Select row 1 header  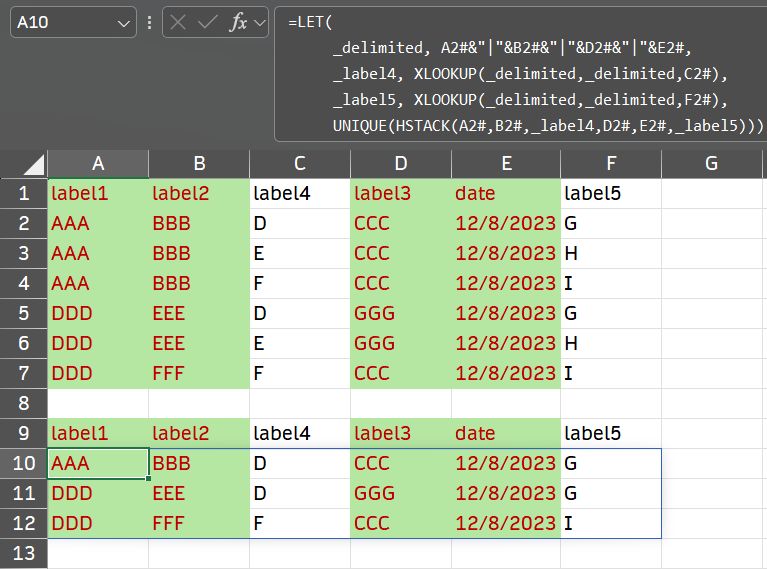click(23, 194)
